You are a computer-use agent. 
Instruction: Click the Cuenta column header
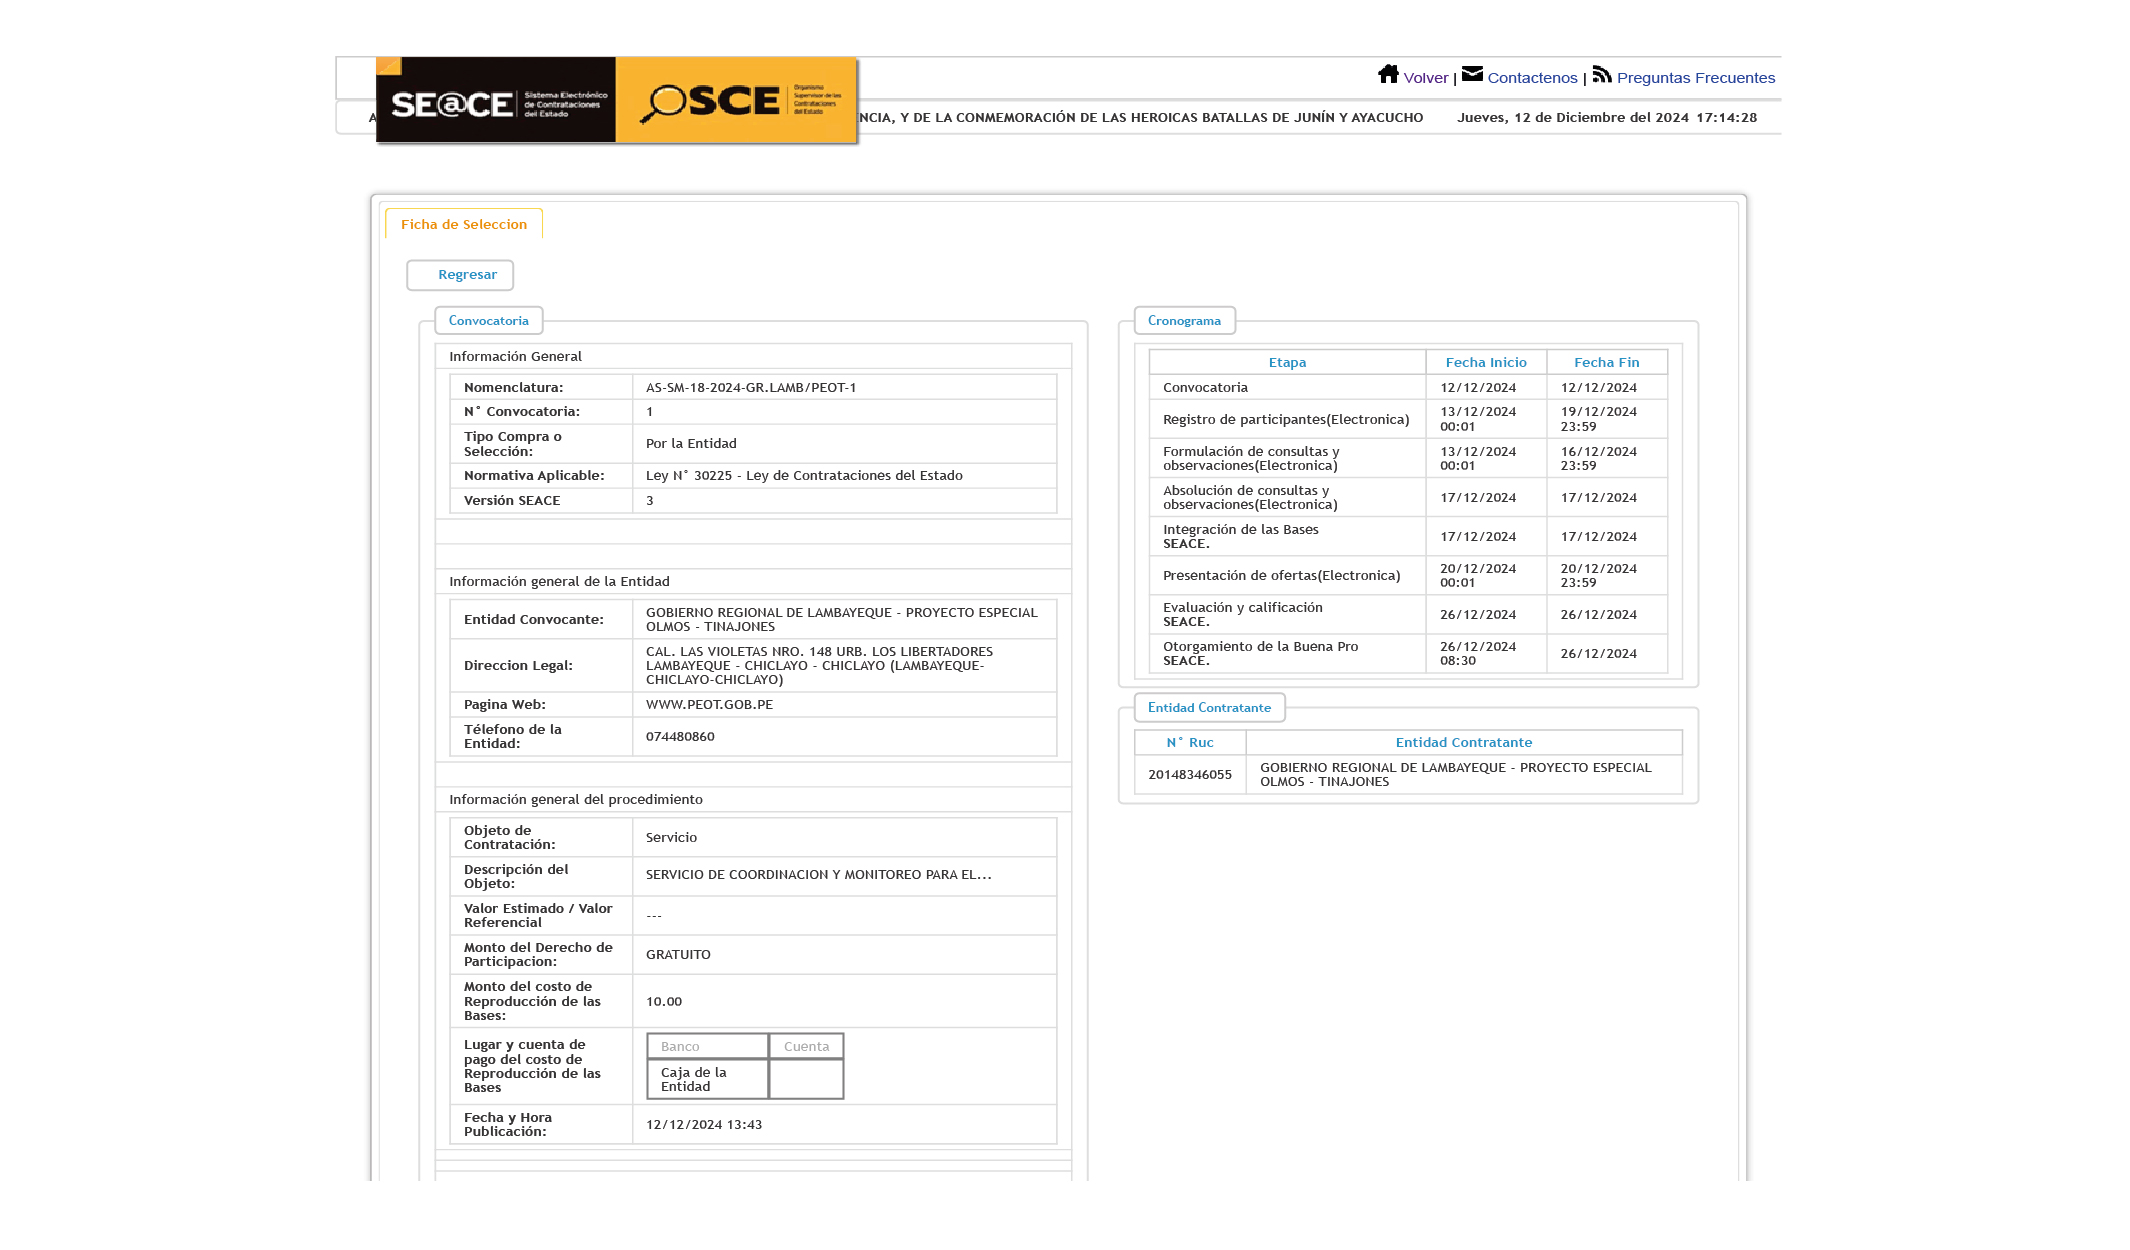coord(806,1046)
